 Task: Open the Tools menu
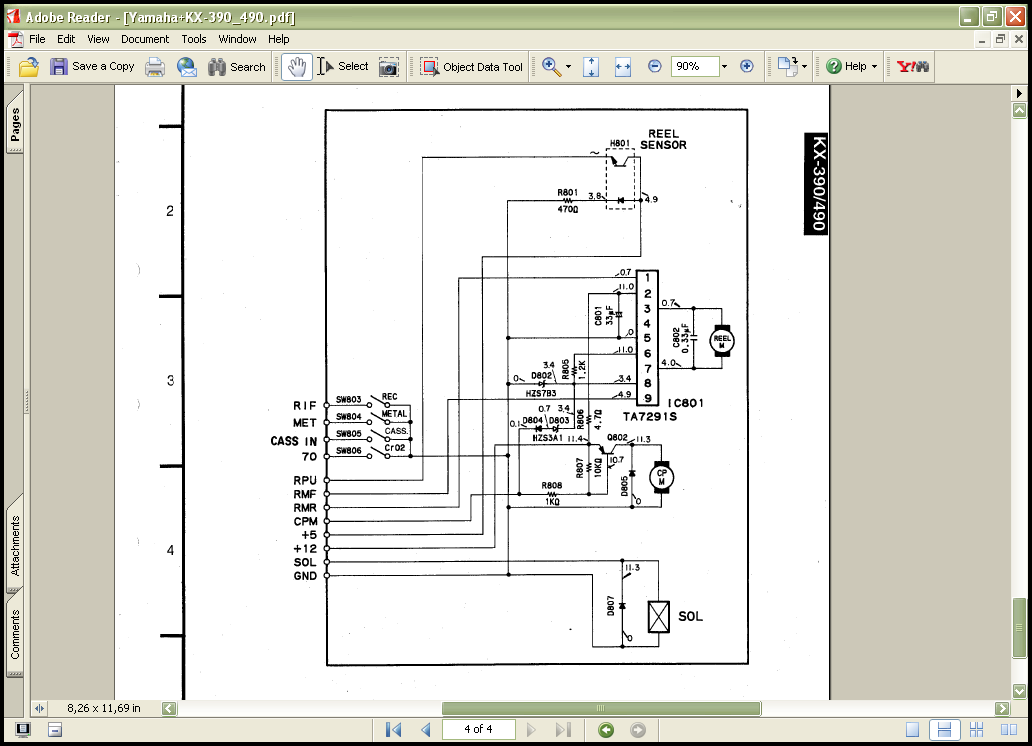194,40
